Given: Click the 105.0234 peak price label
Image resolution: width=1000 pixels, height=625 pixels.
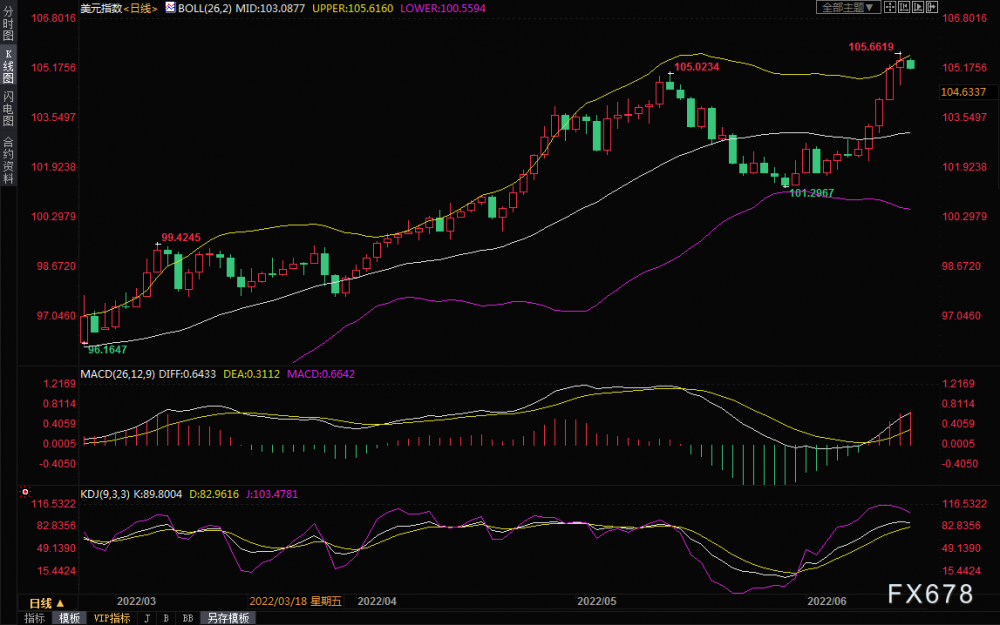Looking at the screenshot, I should click(x=696, y=67).
